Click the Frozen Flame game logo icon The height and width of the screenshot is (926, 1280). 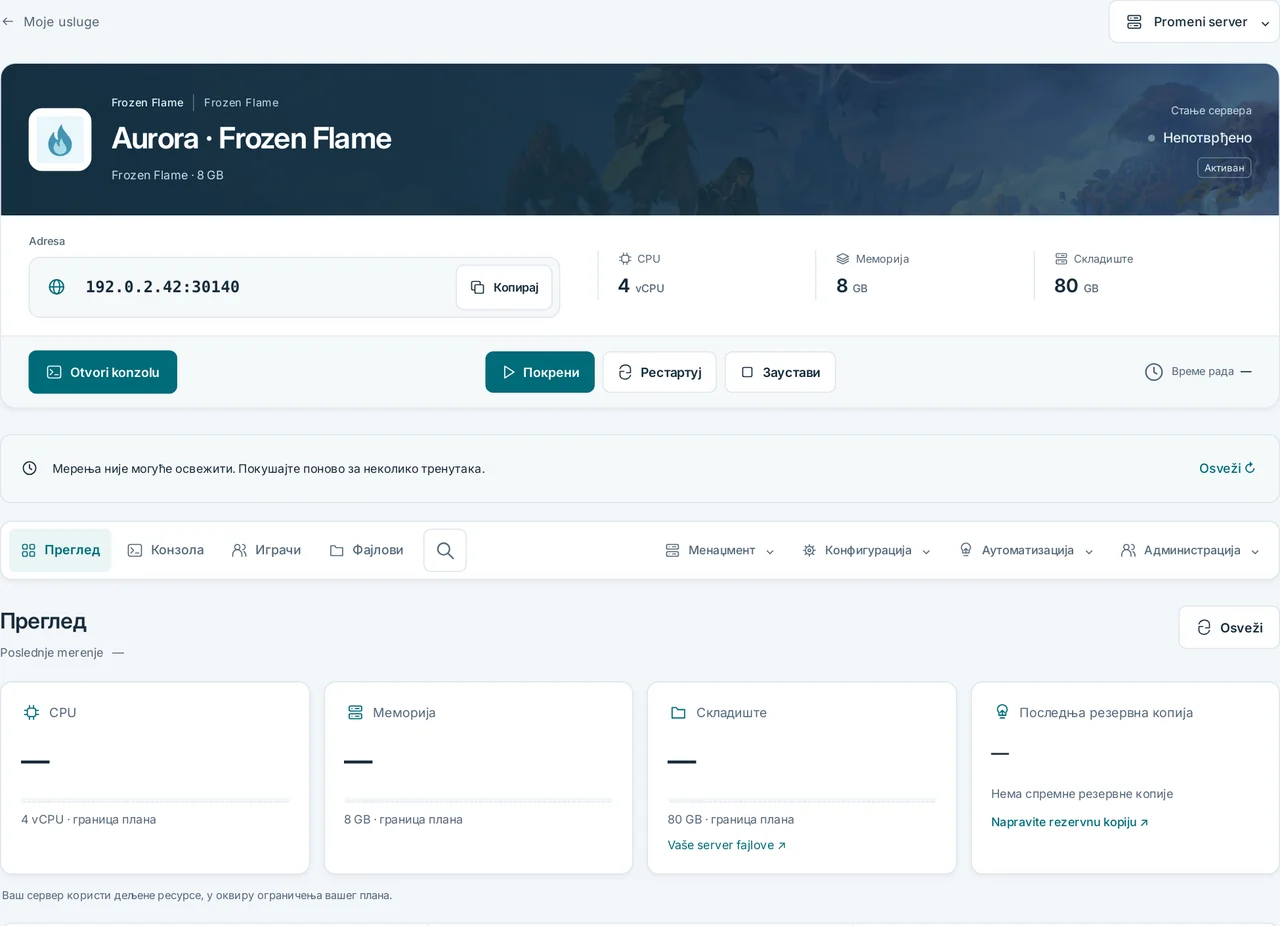[x=60, y=140]
